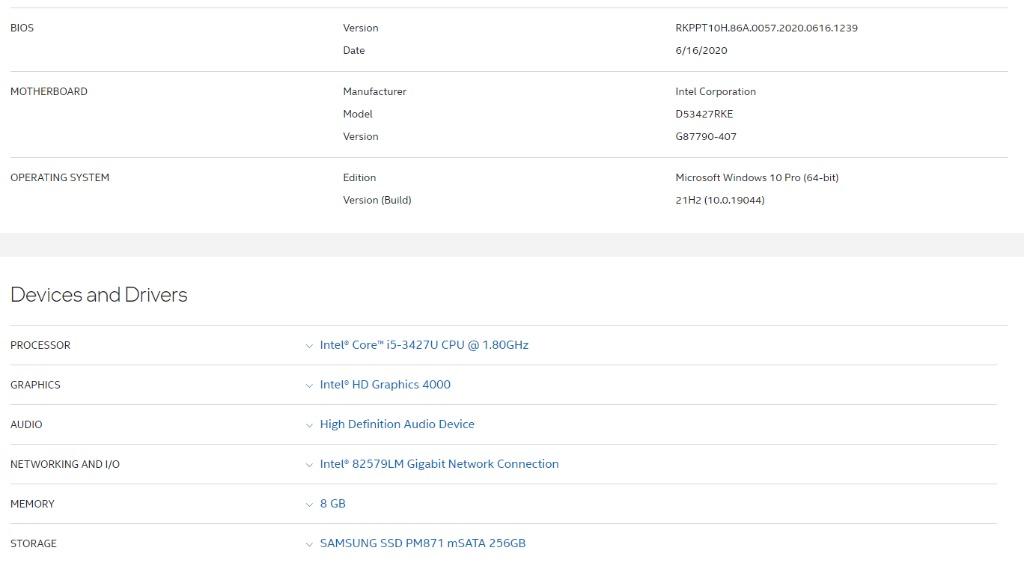Select BIOS date 6/16/2020 value
1024x562 pixels.
[701, 50]
